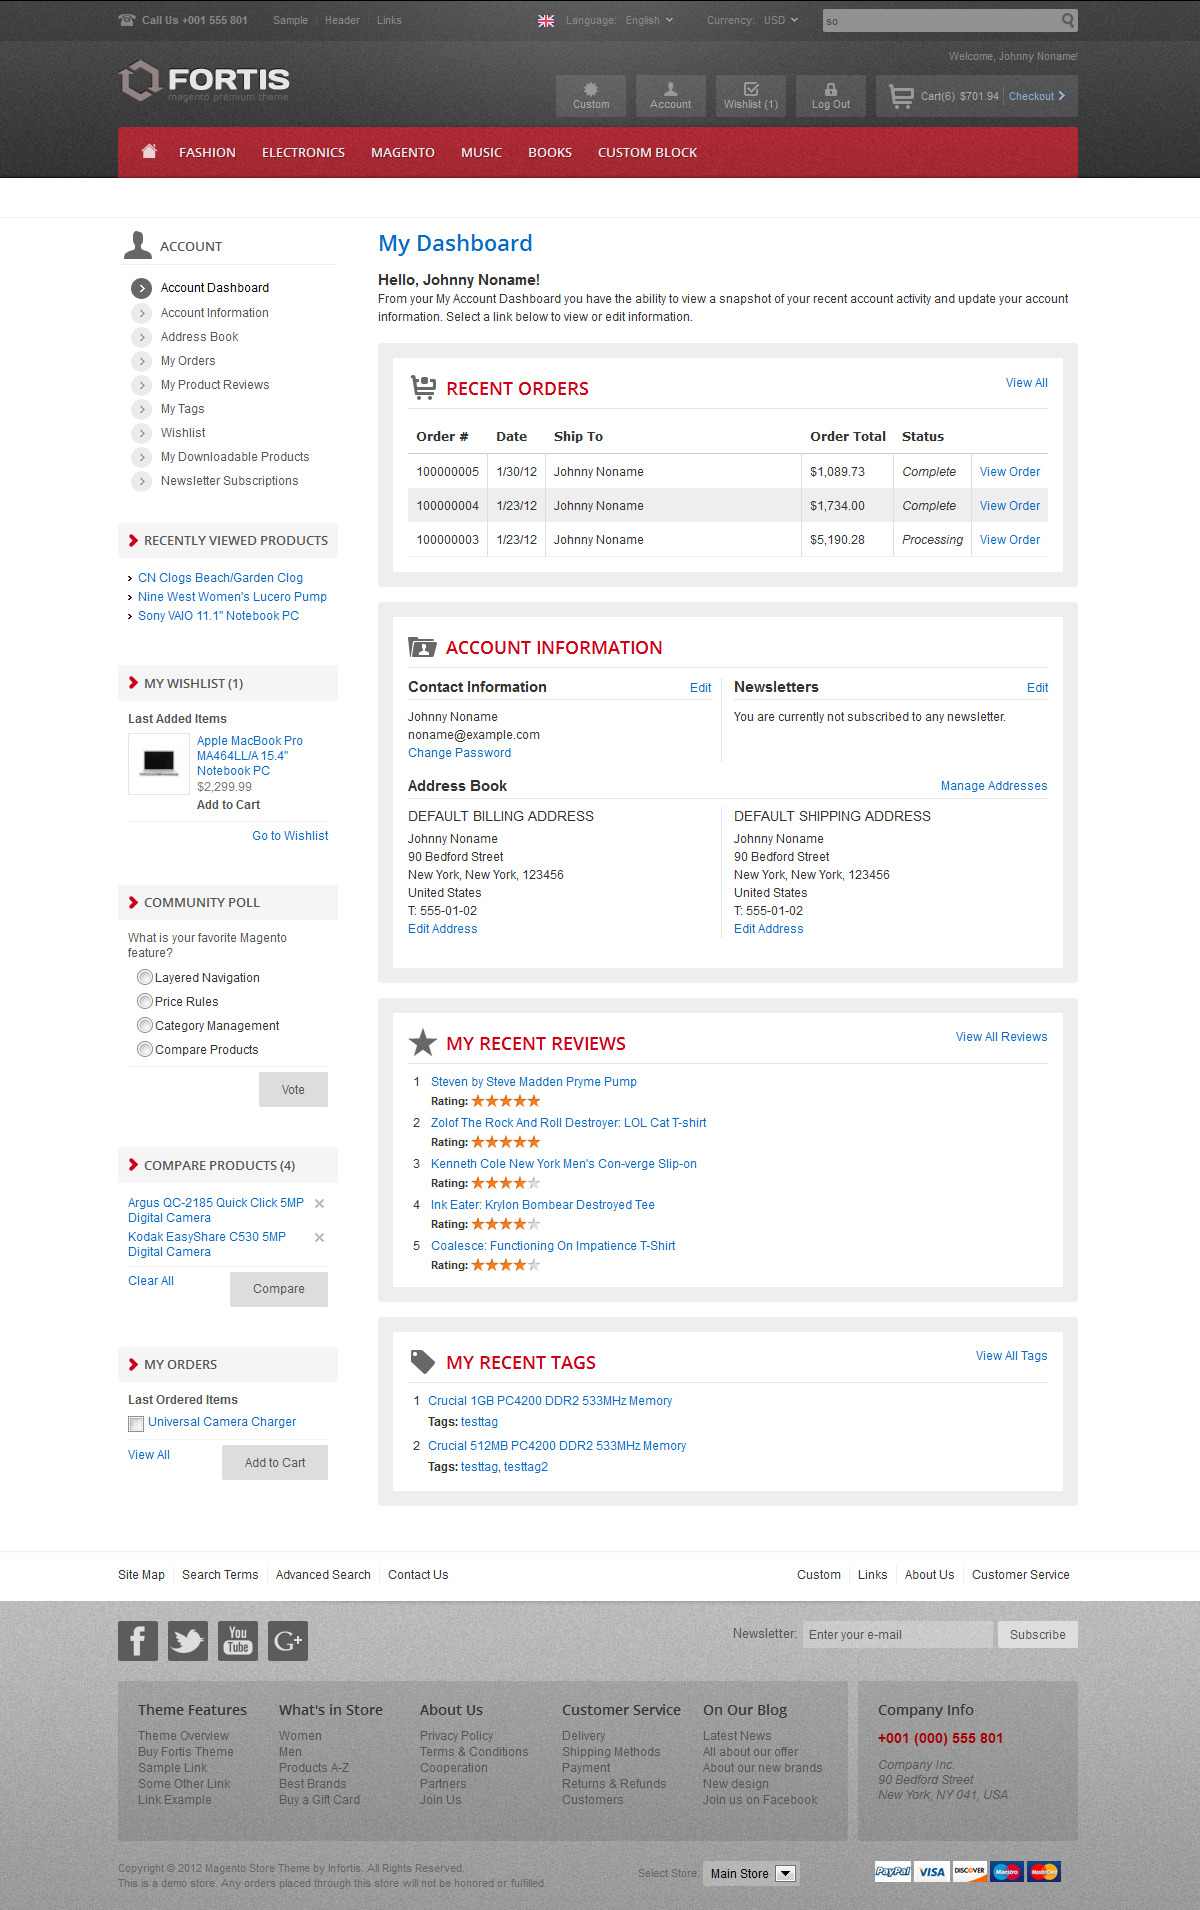Select the Compare Products poll option
The height and width of the screenshot is (1910, 1200).
click(x=145, y=1049)
